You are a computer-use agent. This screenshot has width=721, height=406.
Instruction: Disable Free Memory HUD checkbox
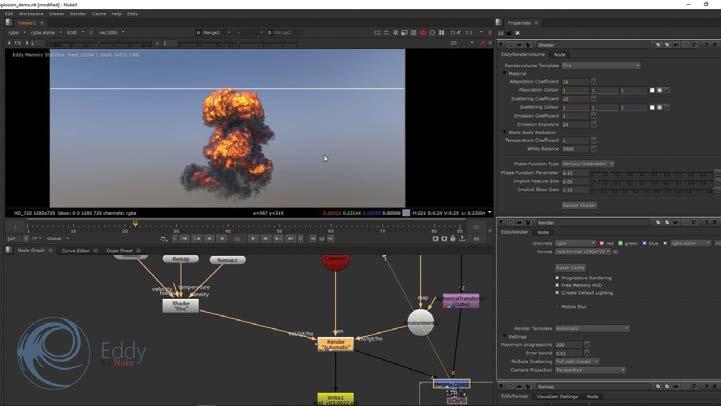(557, 285)
